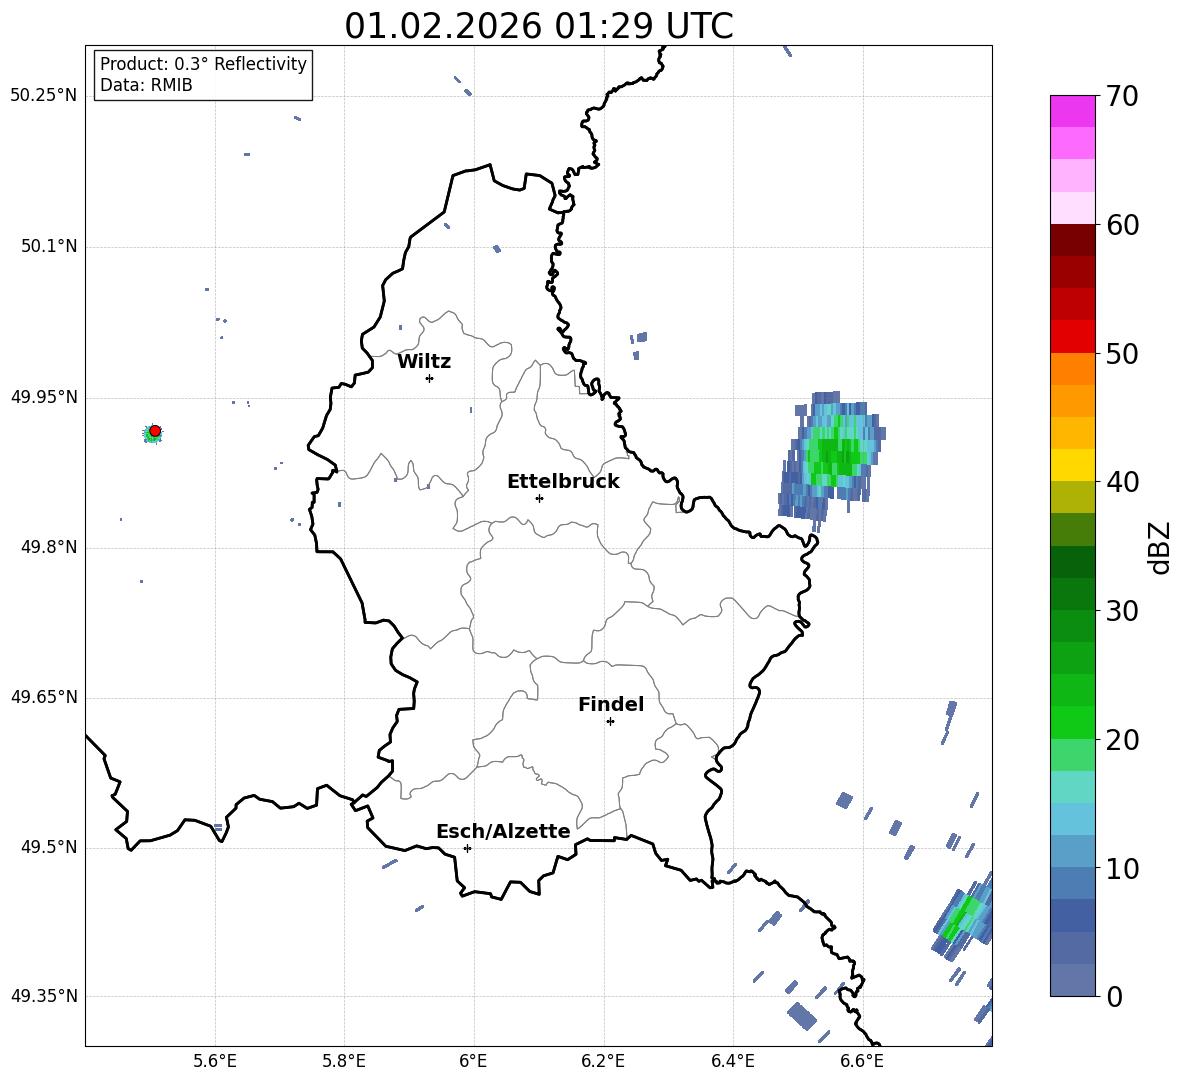The image size is (1184, 1081).
Task: Click the Findel city label
Action: coord(611,704)
